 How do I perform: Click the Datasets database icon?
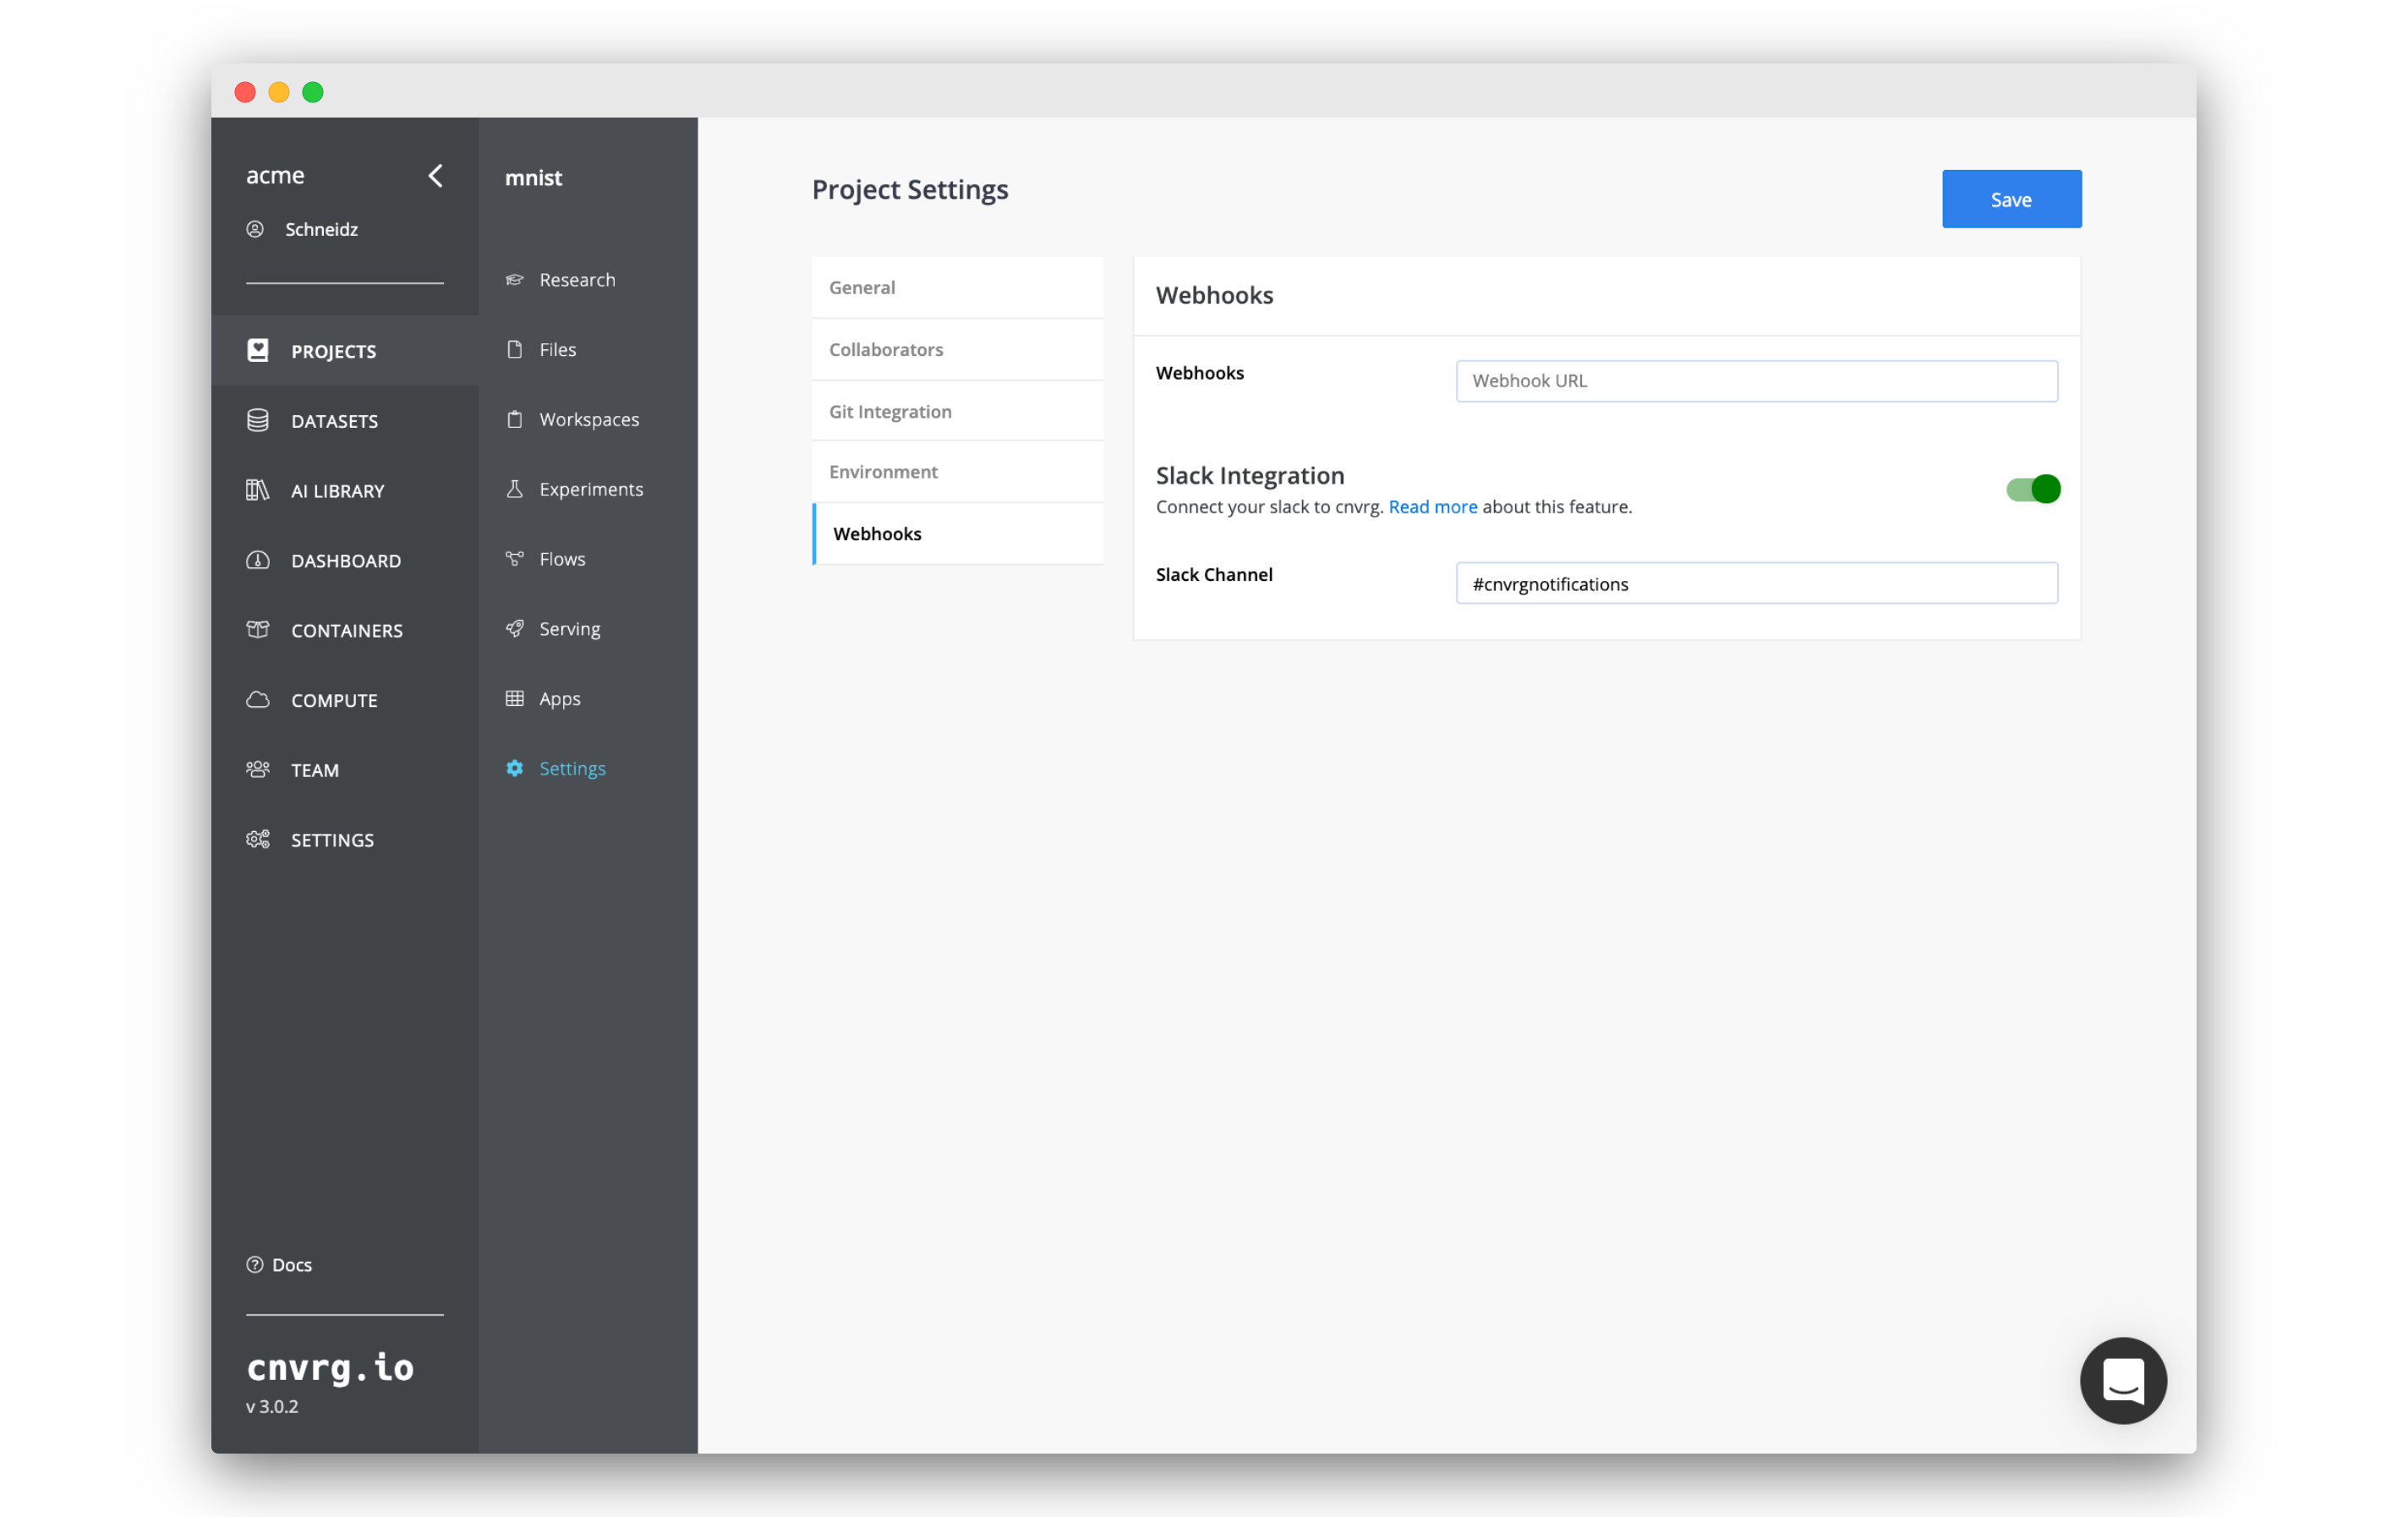258,420
